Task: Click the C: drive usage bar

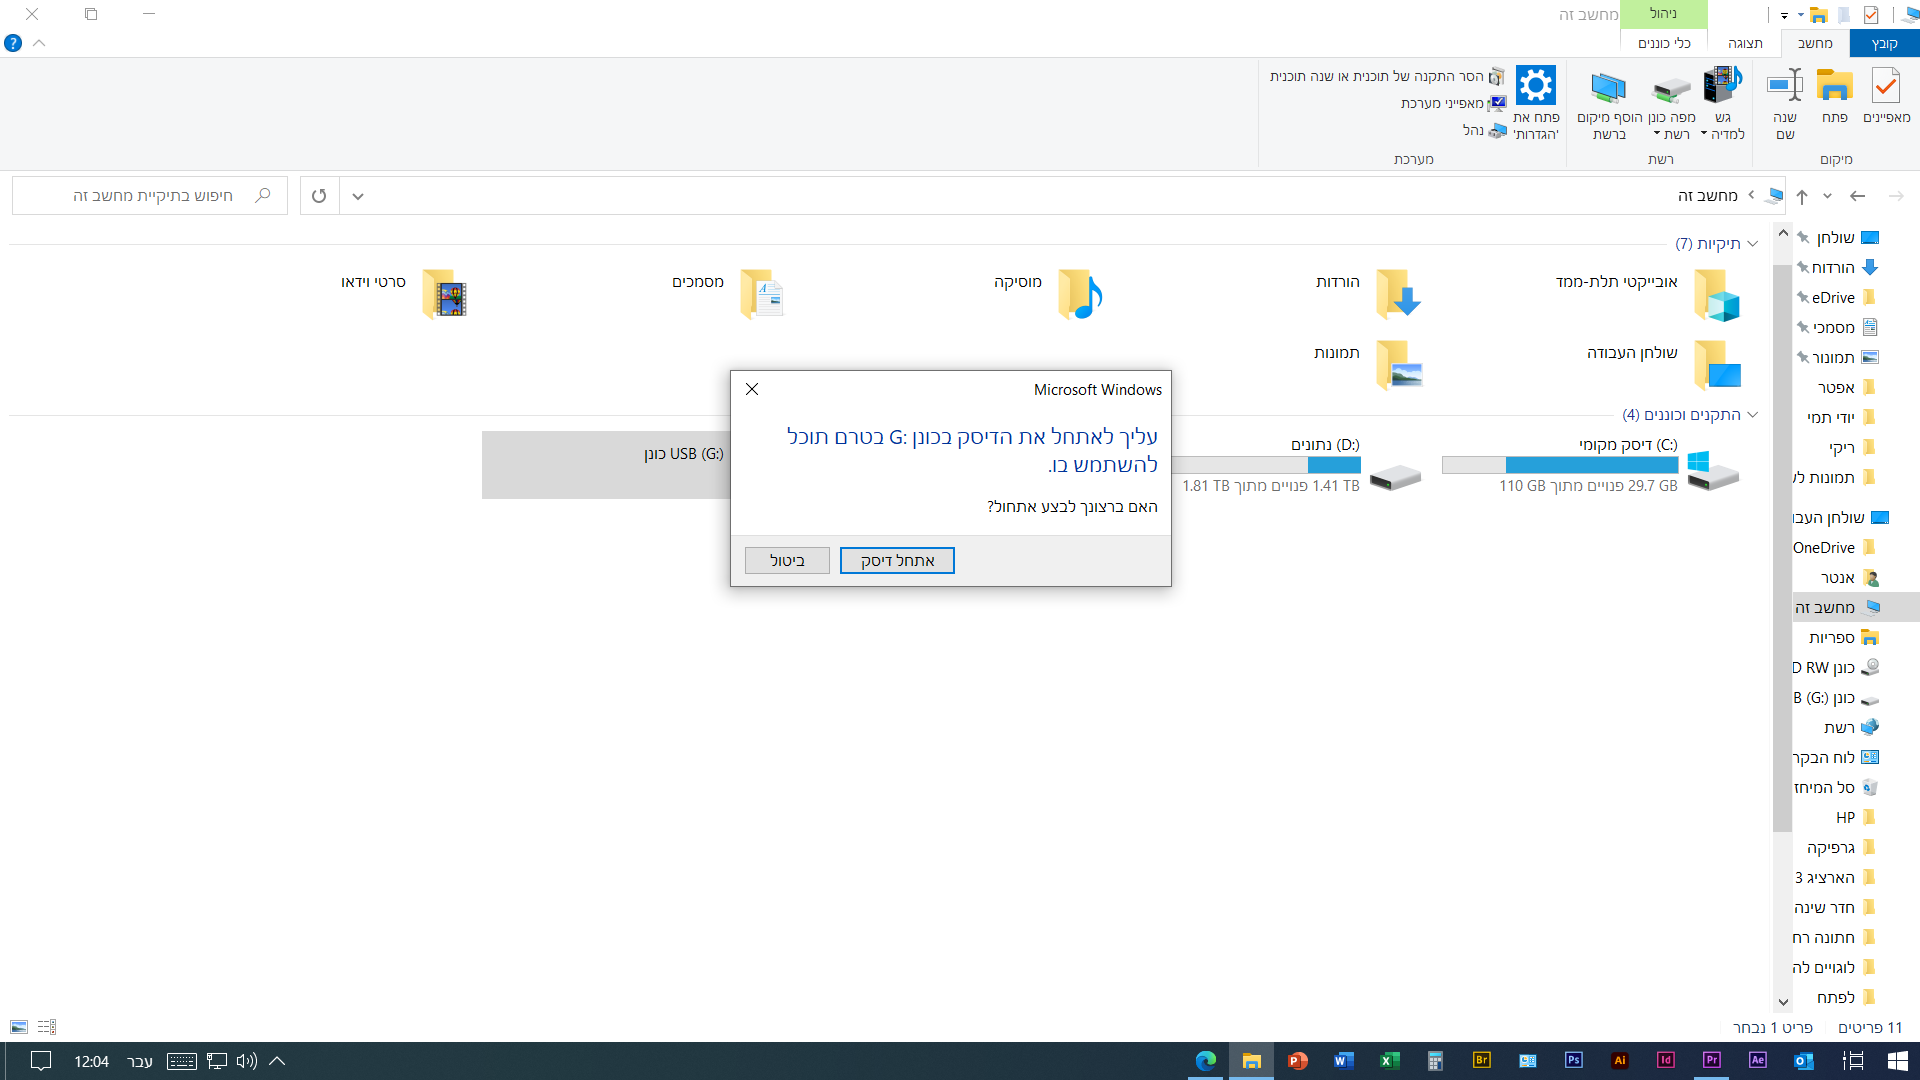Action: click(x=1559, y=465)
